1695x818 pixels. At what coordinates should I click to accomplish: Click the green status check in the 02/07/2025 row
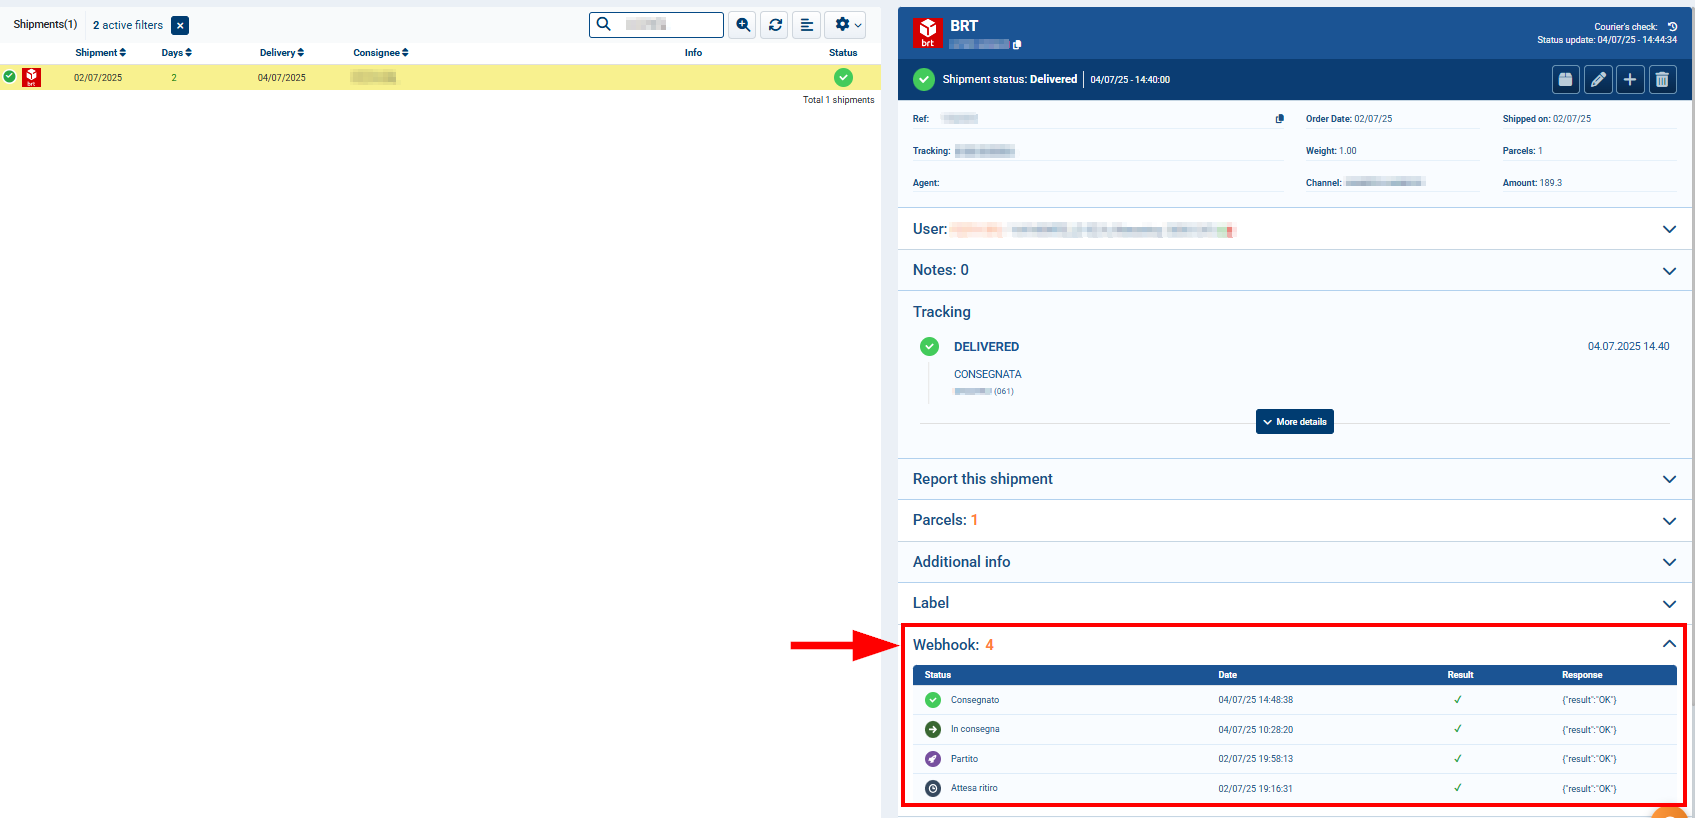[10, 76]
